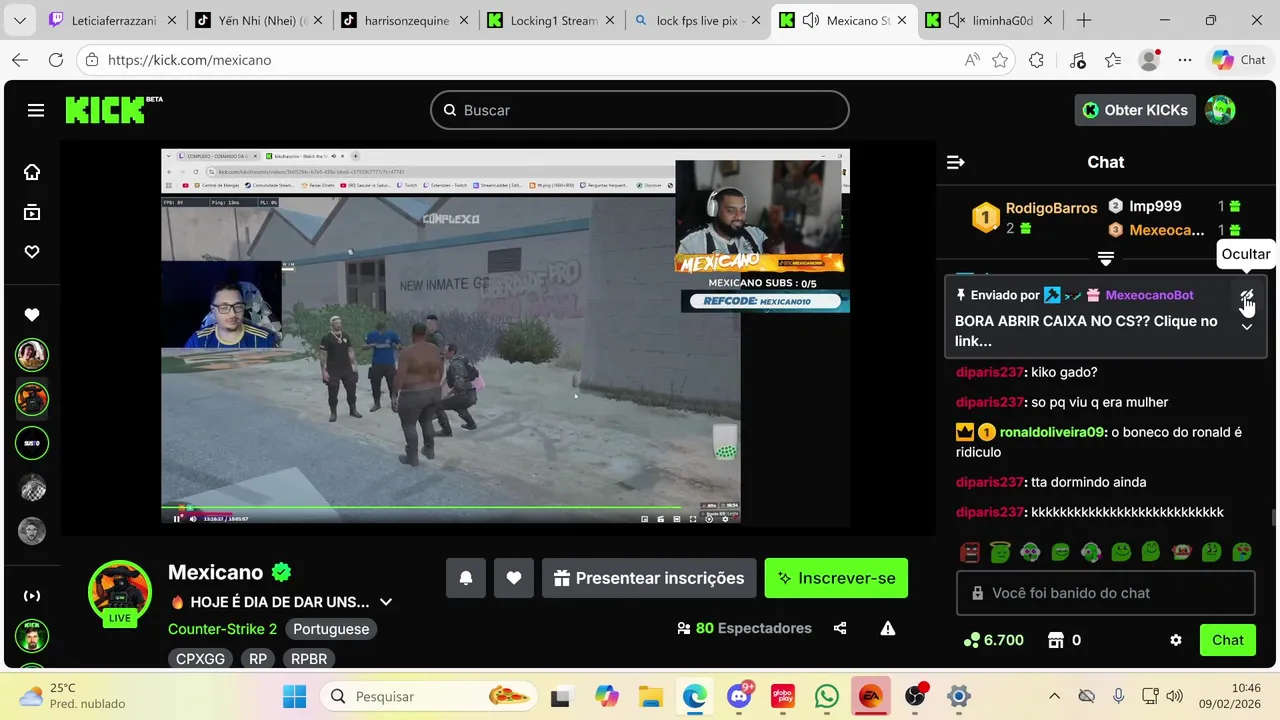The width and height of the screenshot is (1280, 720).
Task: Share the stream via share icon
Action: click(x=840, y=628)
